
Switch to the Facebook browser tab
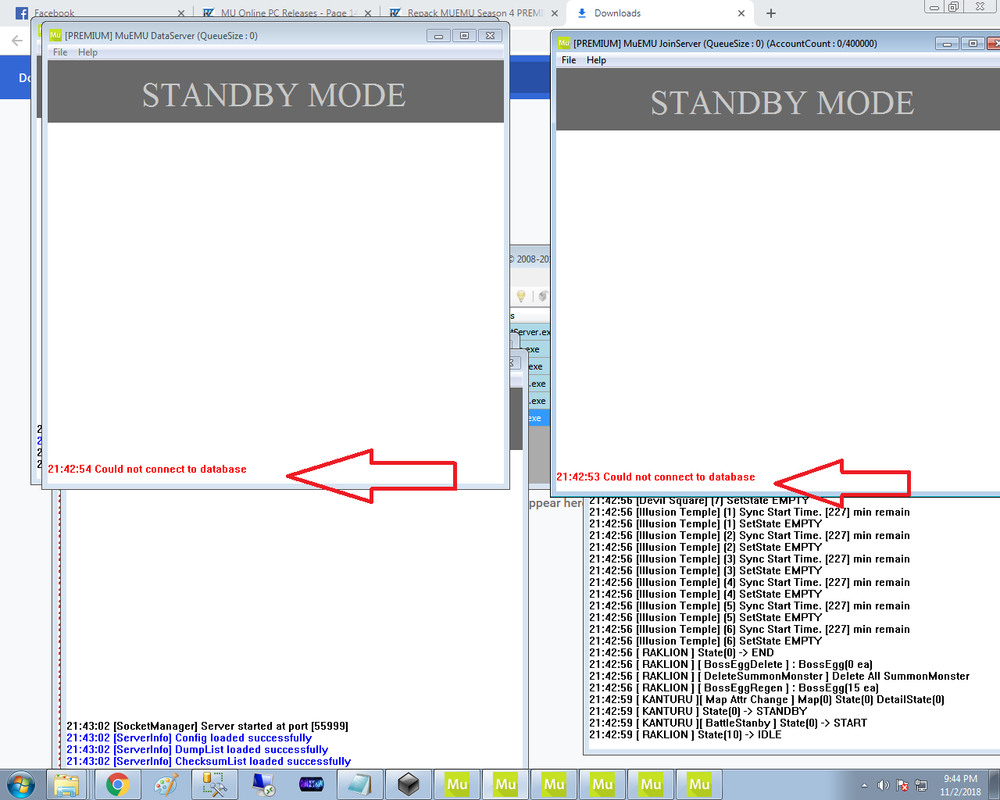[x=99, y=13]
